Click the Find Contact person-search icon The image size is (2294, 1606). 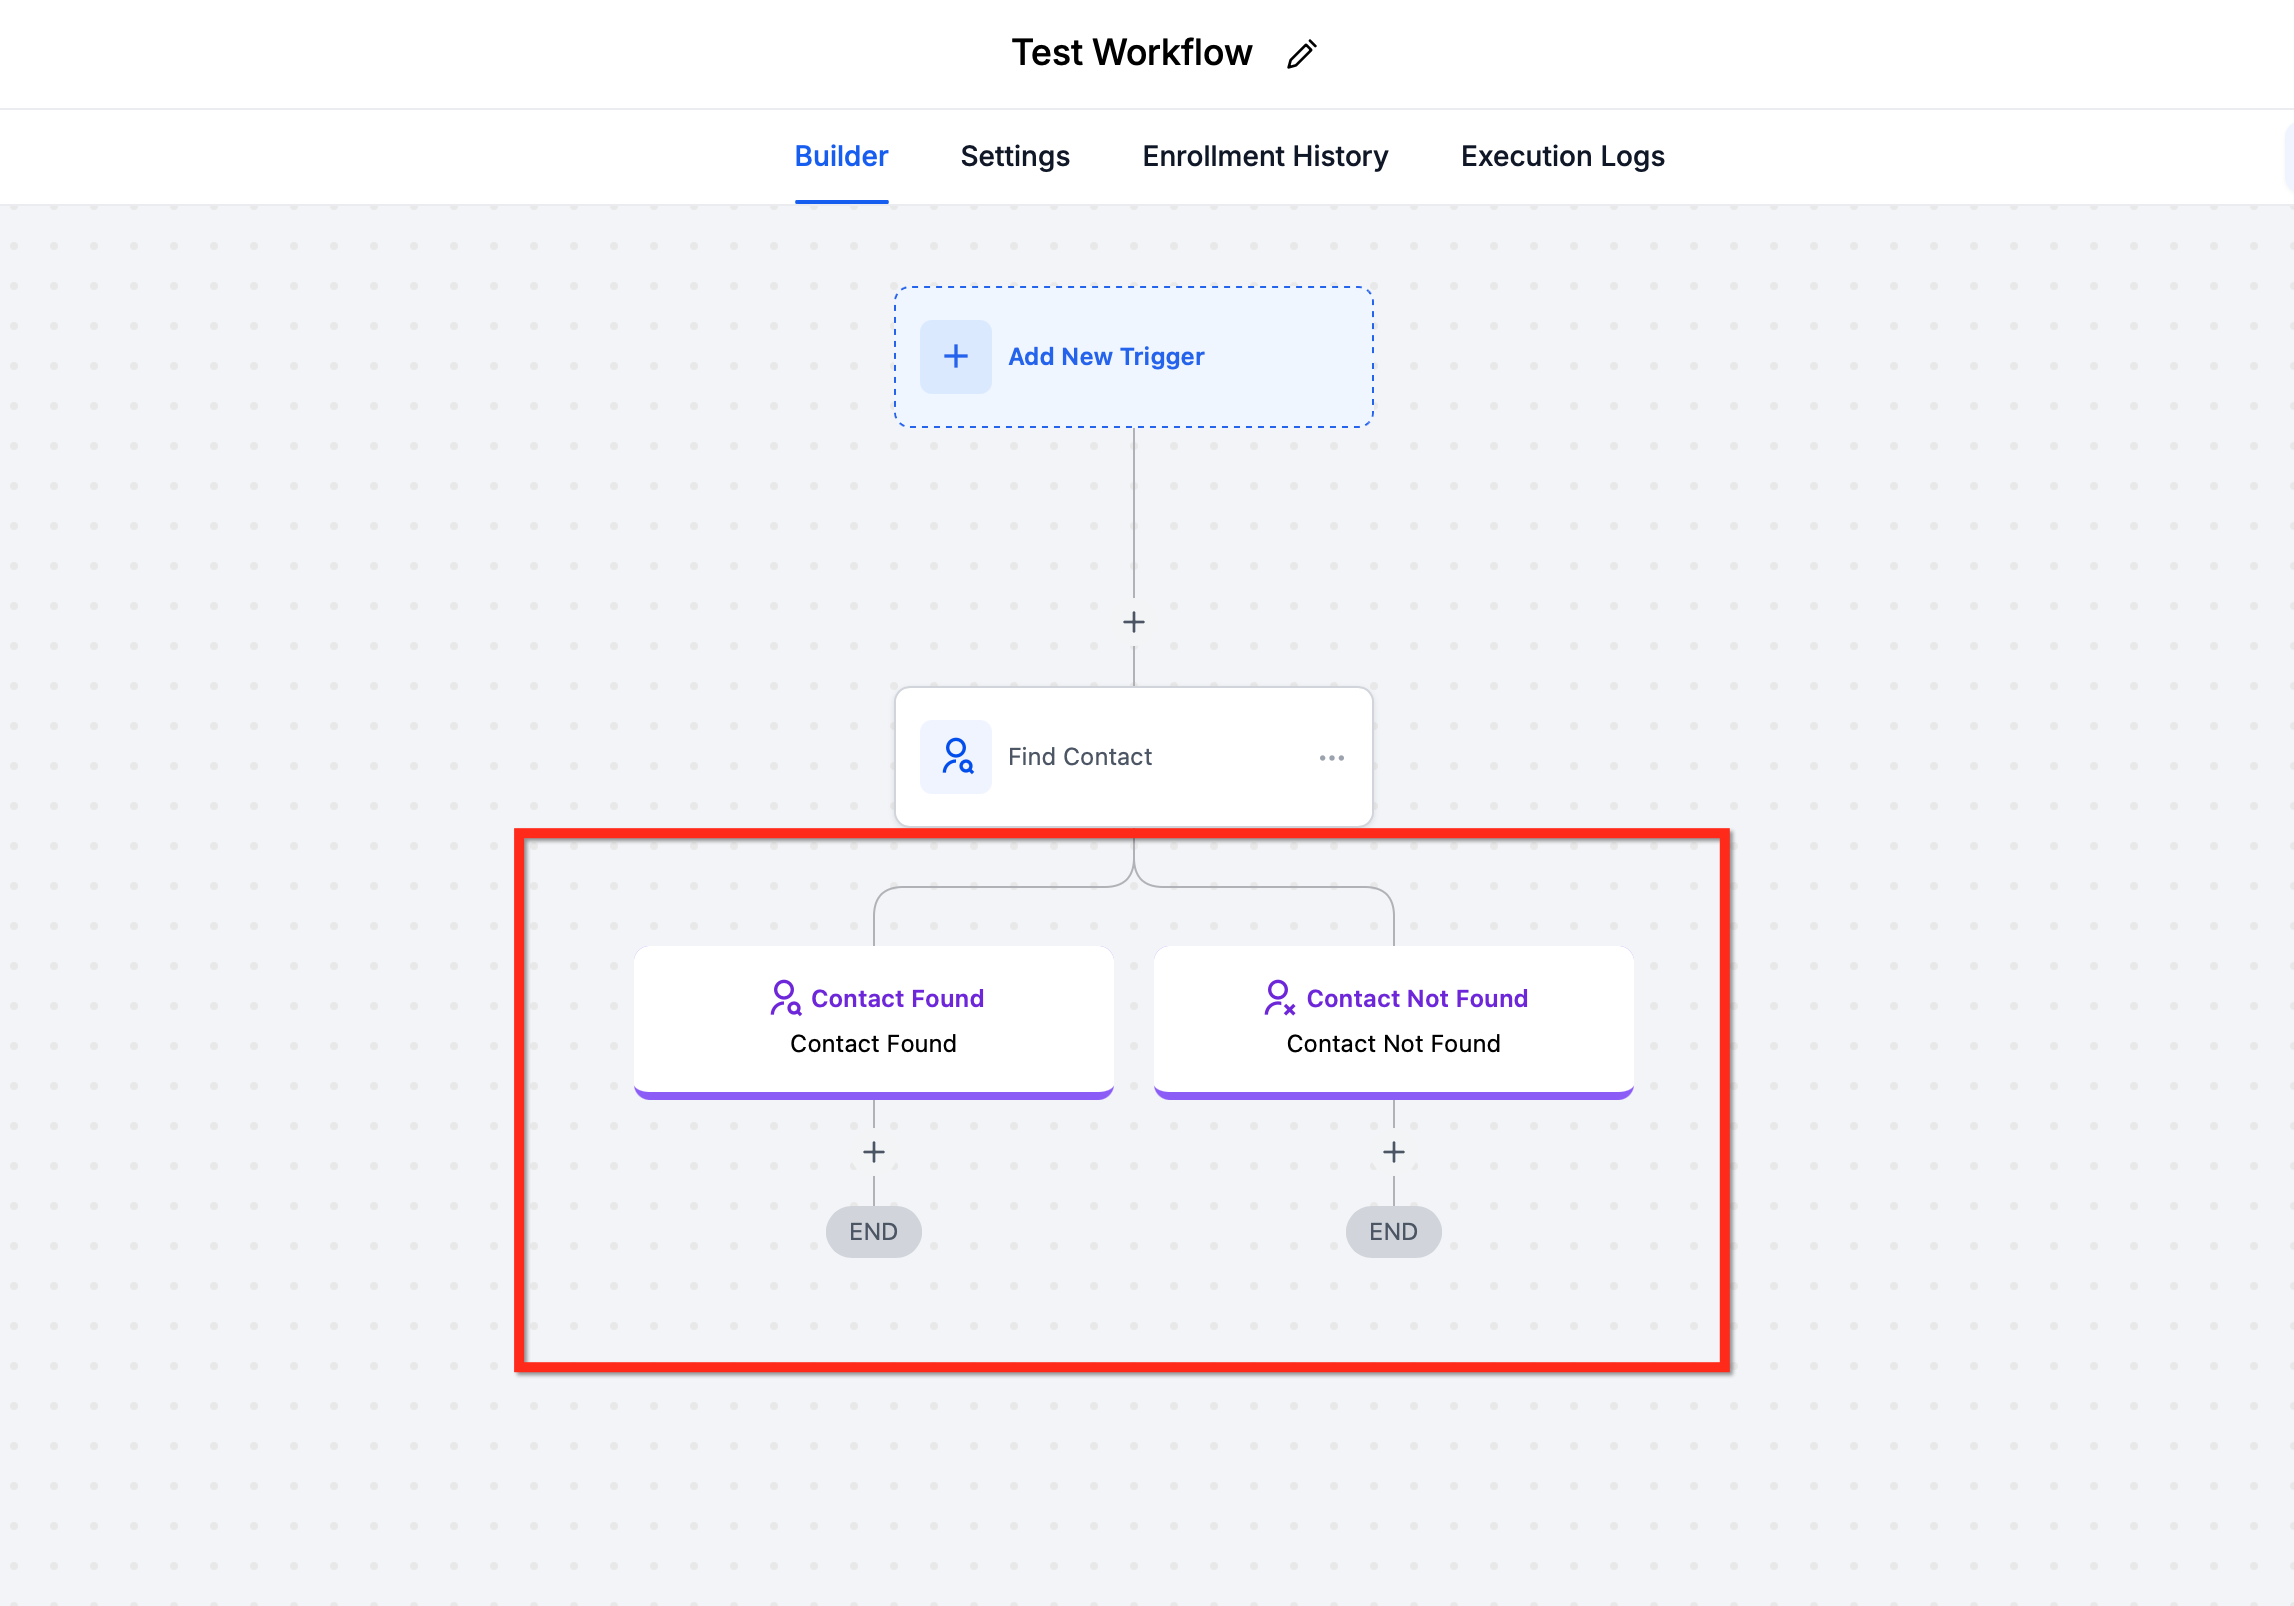[x=956, y=757]
